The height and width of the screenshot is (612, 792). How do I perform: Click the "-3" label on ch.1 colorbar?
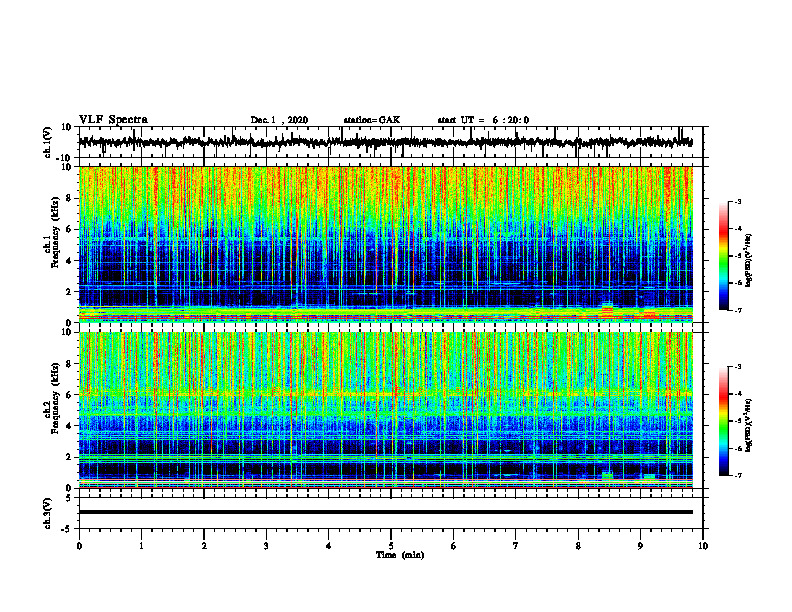pos(737,202)
